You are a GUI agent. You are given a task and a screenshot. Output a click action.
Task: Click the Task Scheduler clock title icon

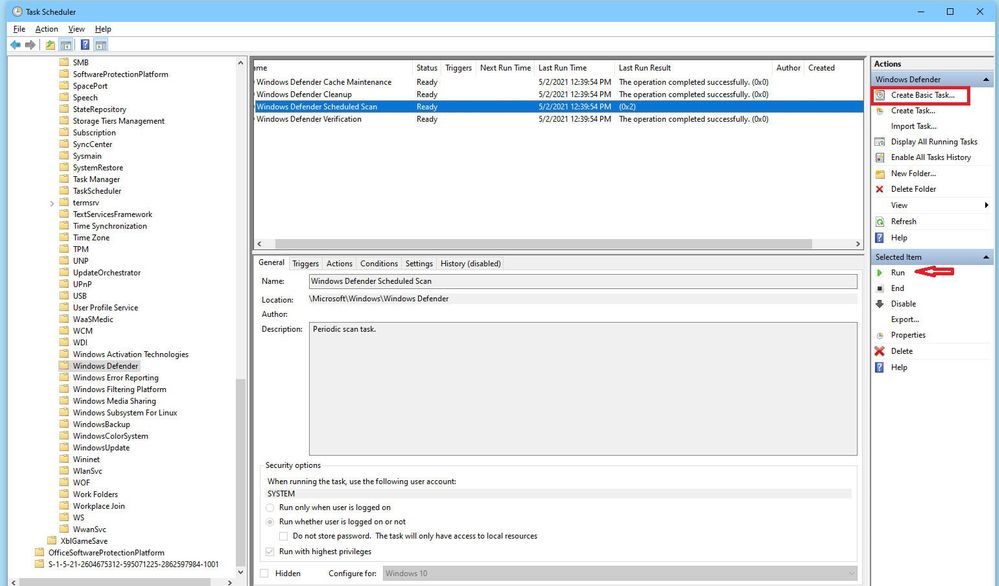pos(17,11)
